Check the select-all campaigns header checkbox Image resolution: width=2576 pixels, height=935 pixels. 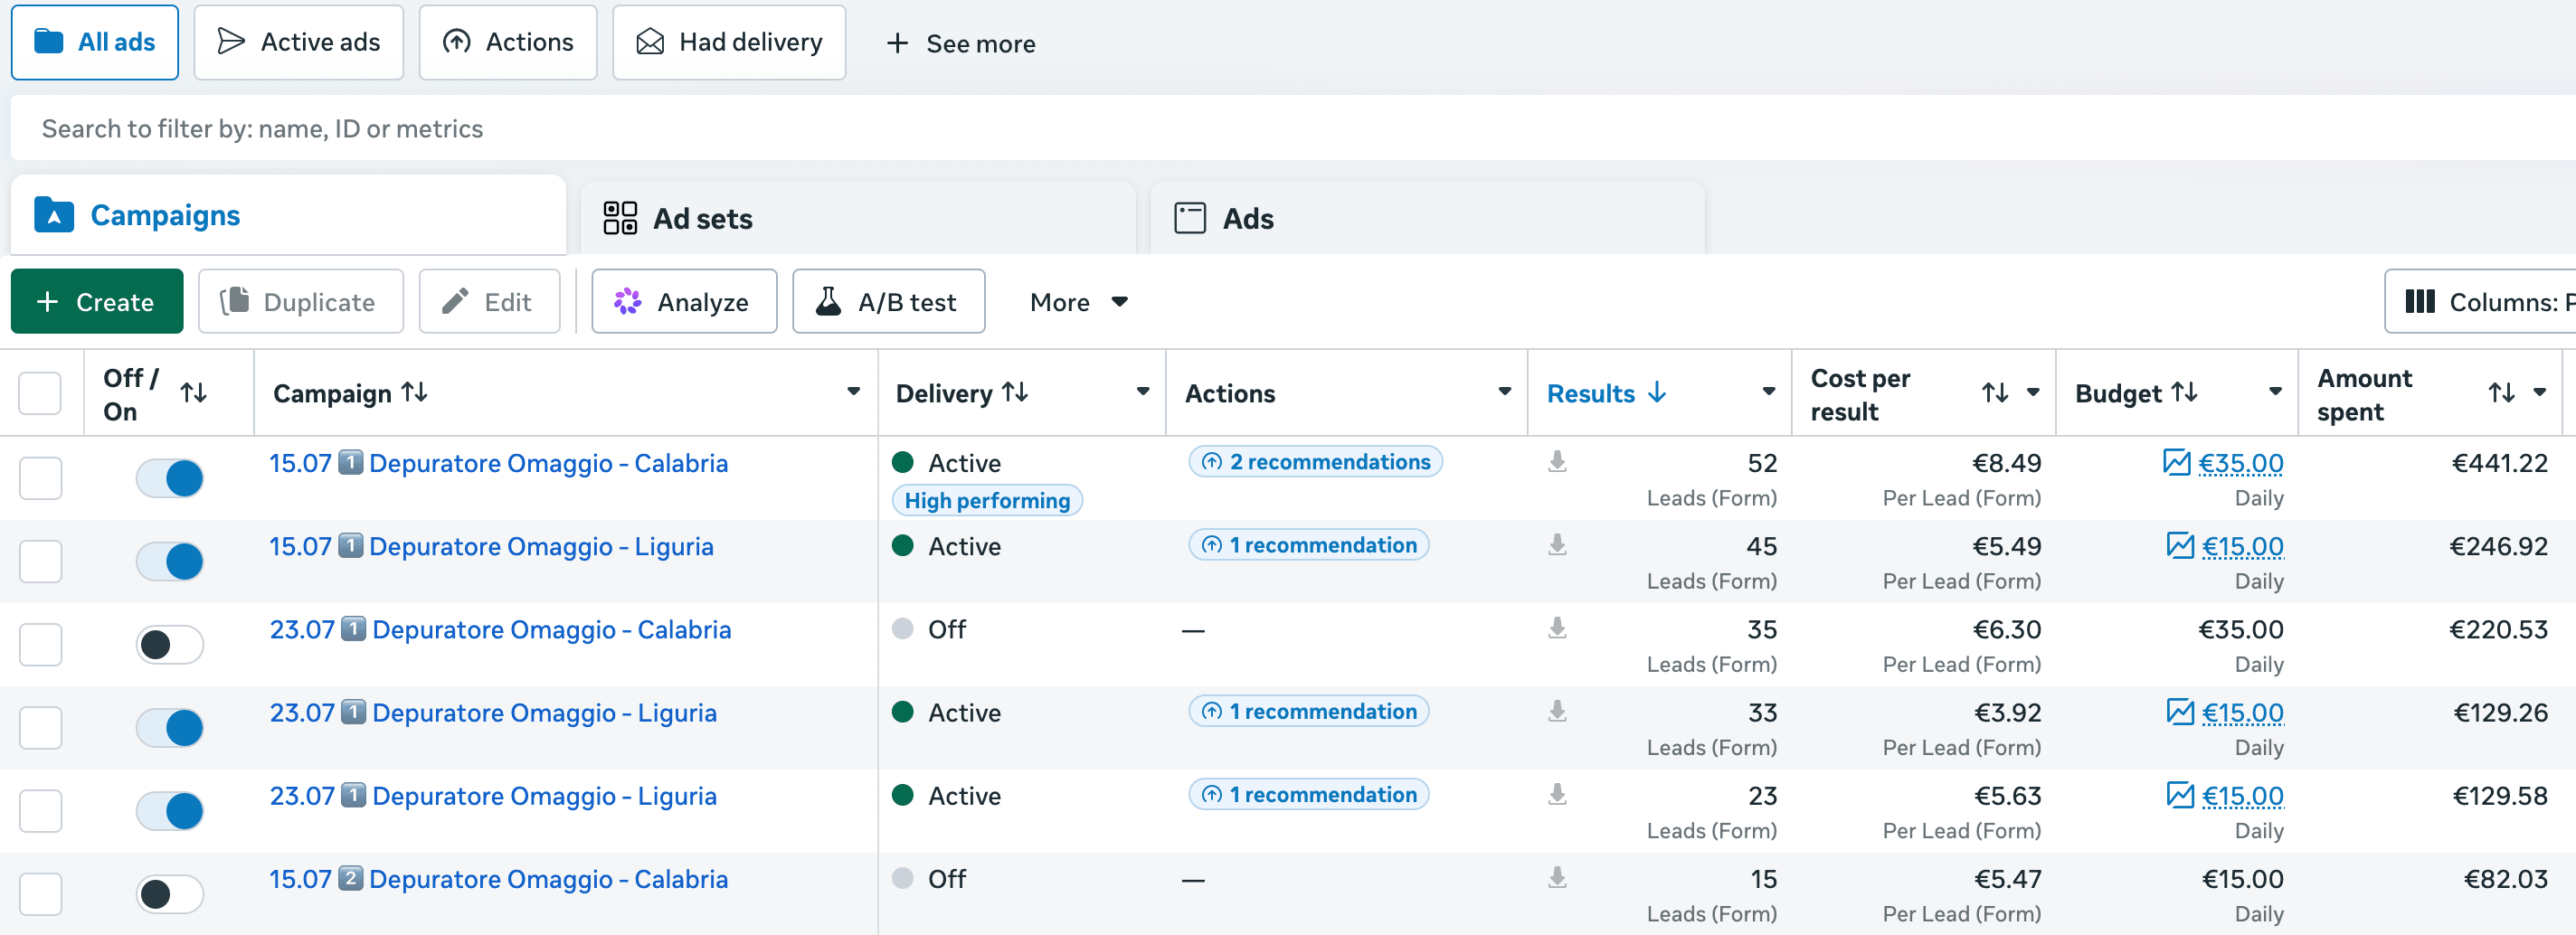pyautogui.click(x=40, y=393)
